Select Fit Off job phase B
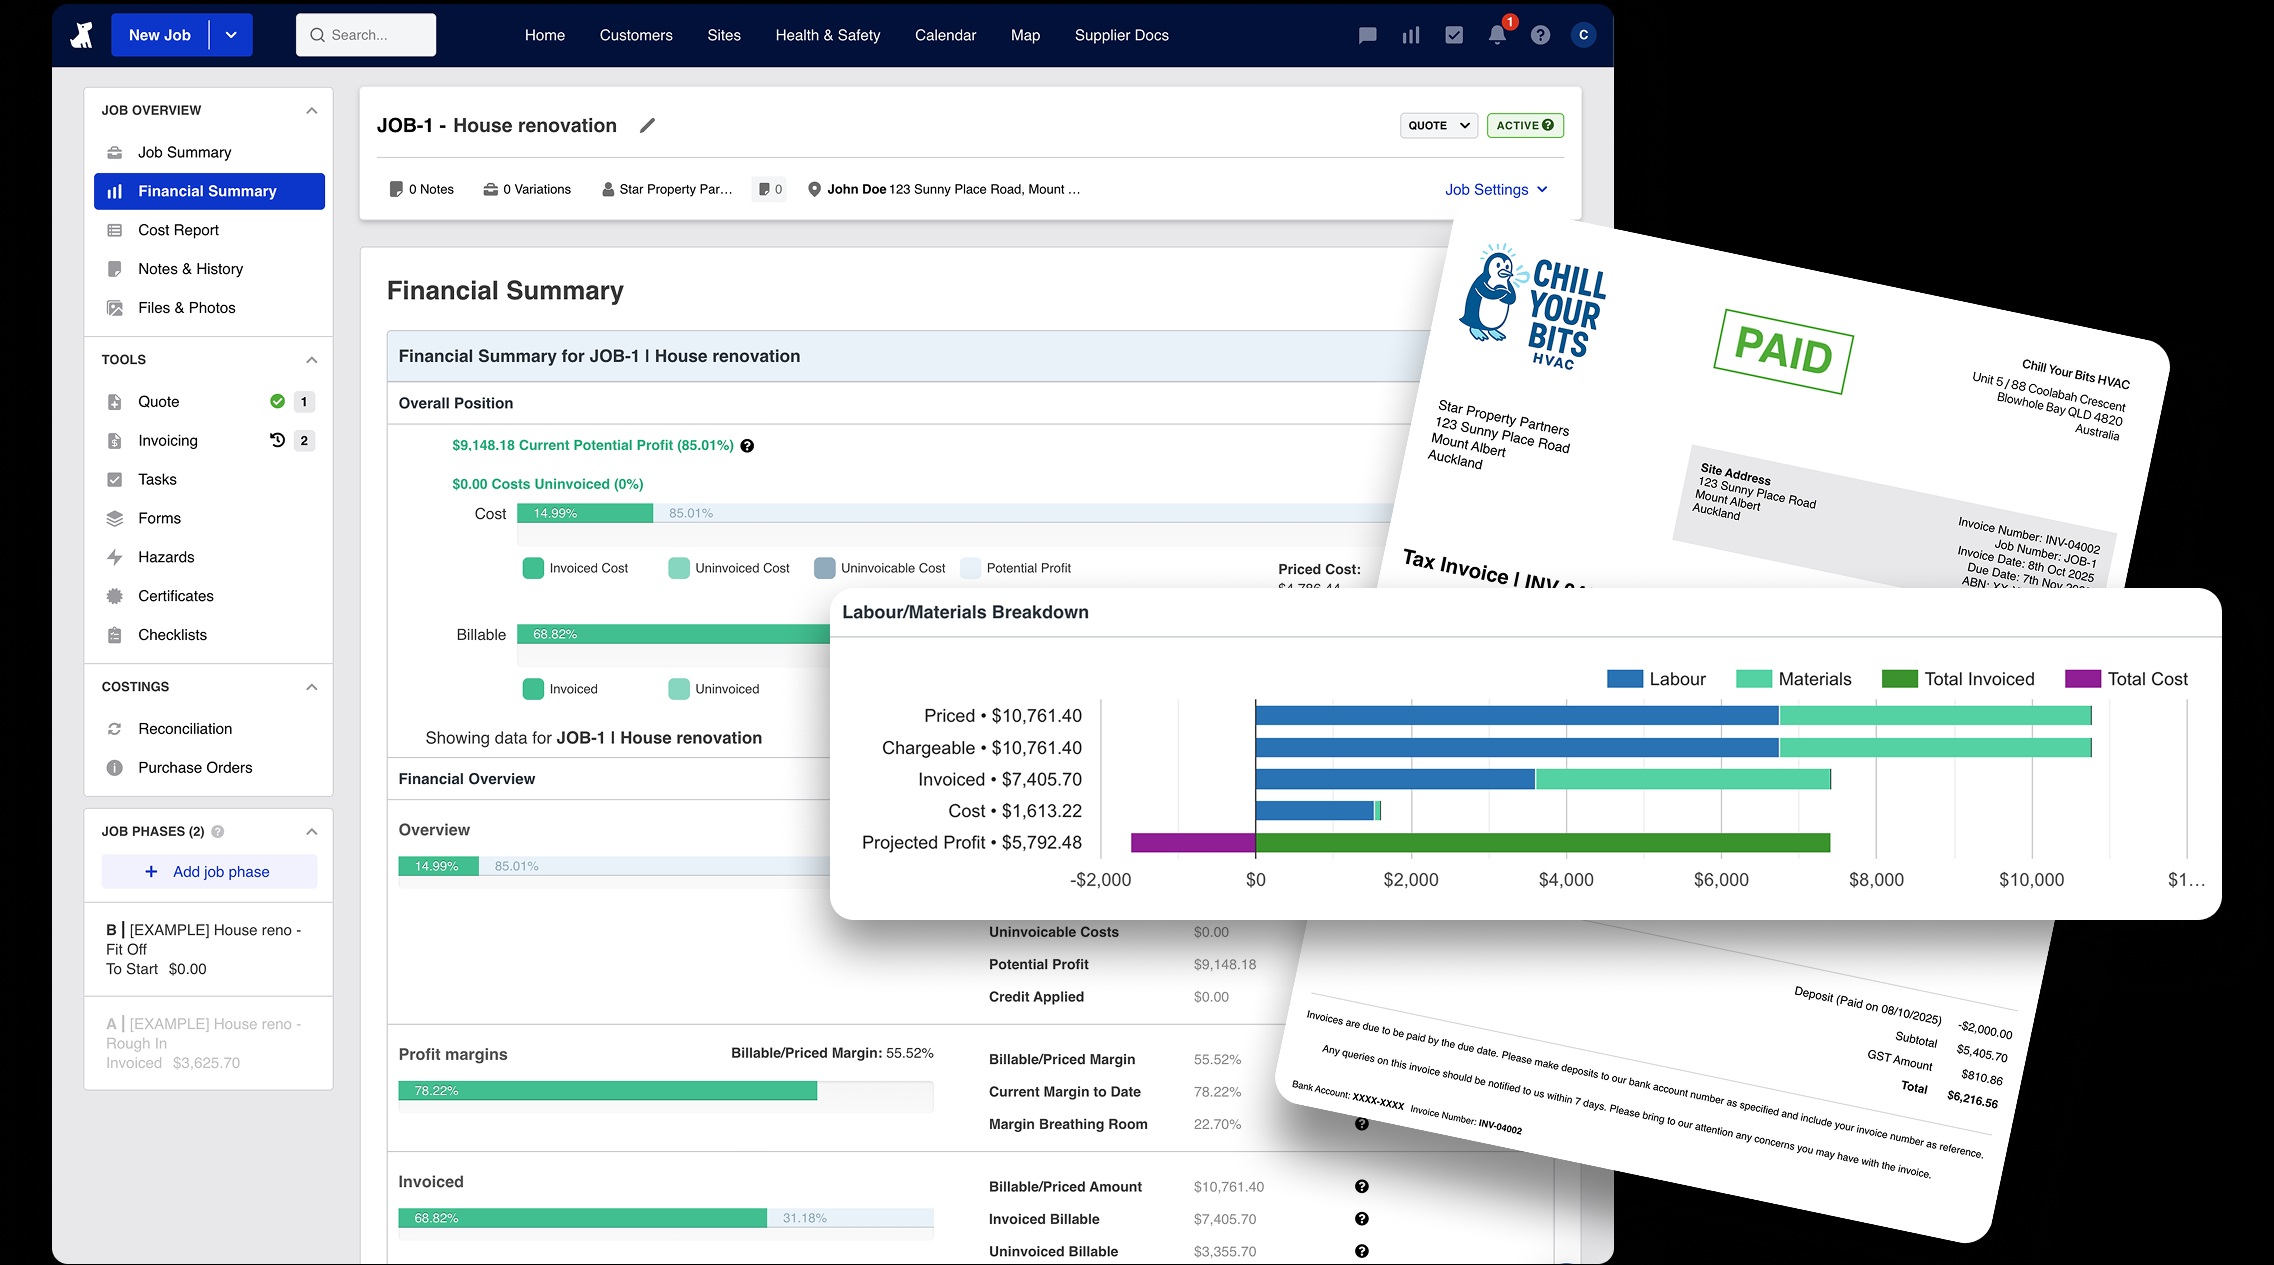 pyautogui.click(x=209, y=949)
